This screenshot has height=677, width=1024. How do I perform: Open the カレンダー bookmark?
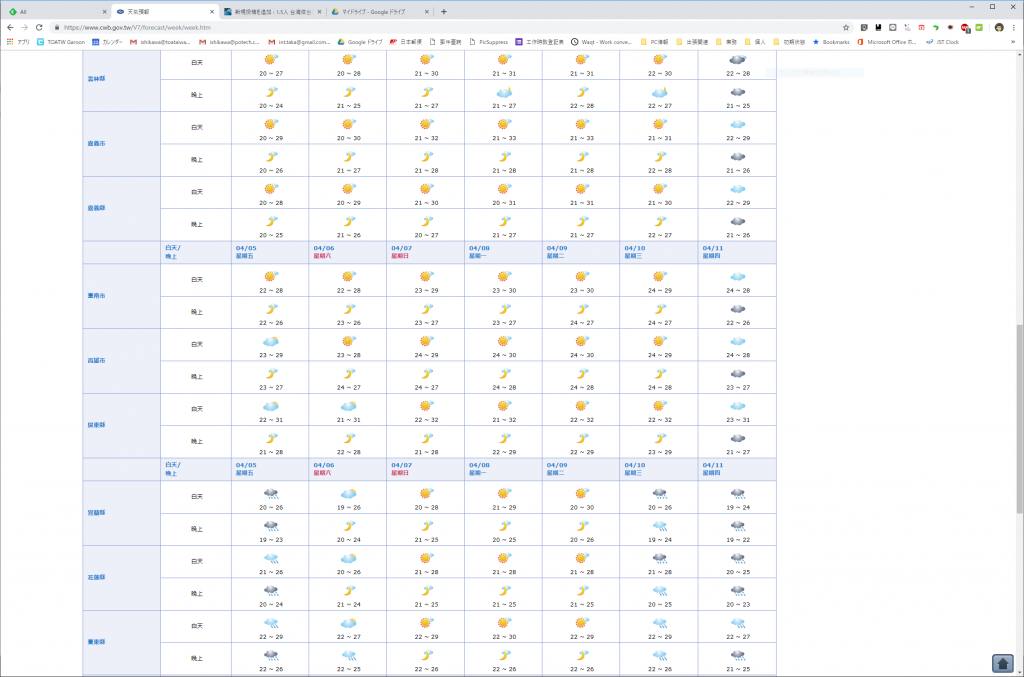pyautogui.click(x=107, y=42)
